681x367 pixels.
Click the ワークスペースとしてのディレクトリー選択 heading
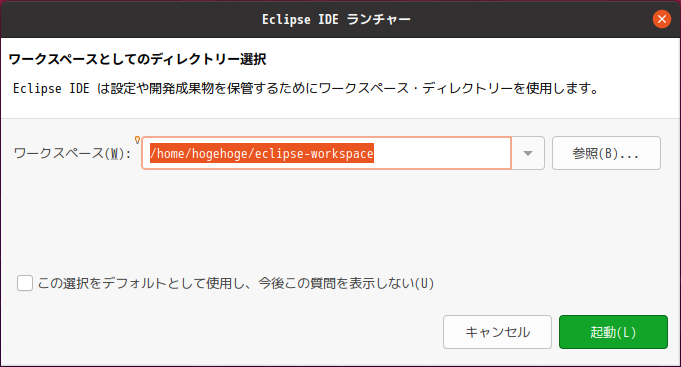click(x=137, y=59)
